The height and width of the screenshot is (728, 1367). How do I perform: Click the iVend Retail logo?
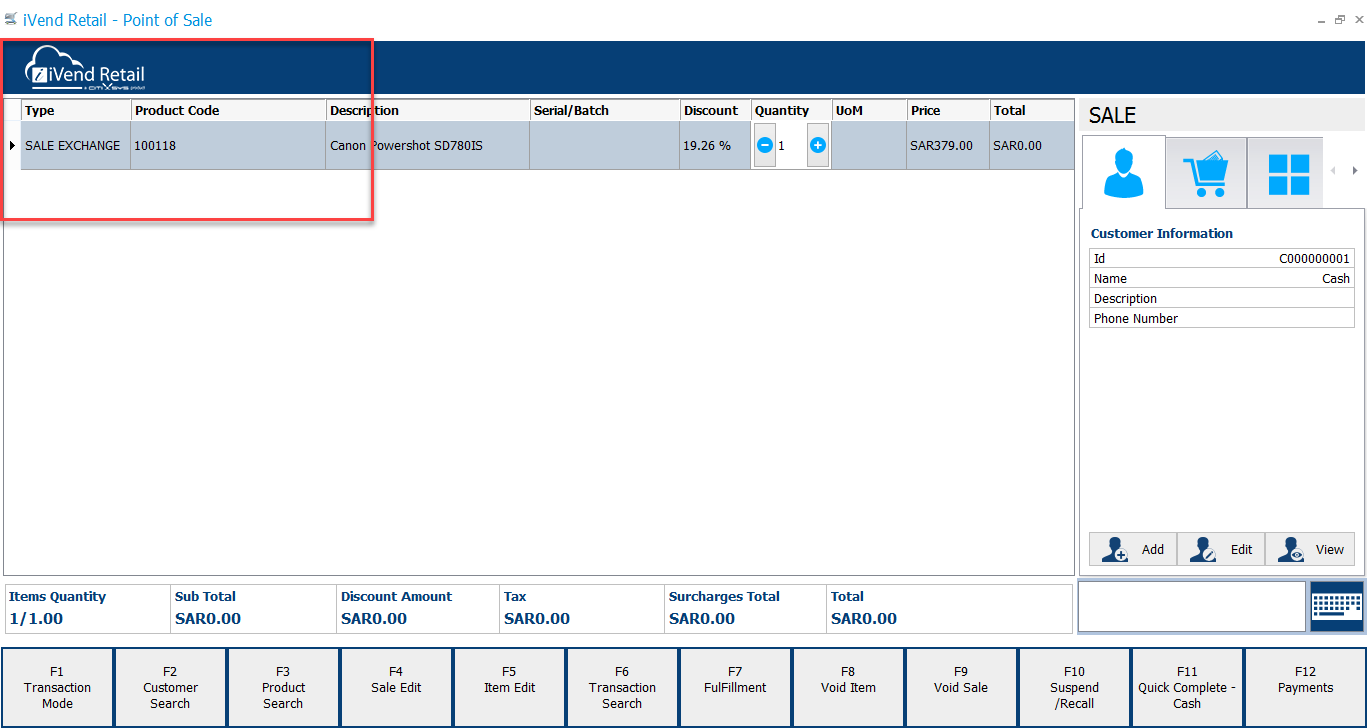tap(85, 68)
